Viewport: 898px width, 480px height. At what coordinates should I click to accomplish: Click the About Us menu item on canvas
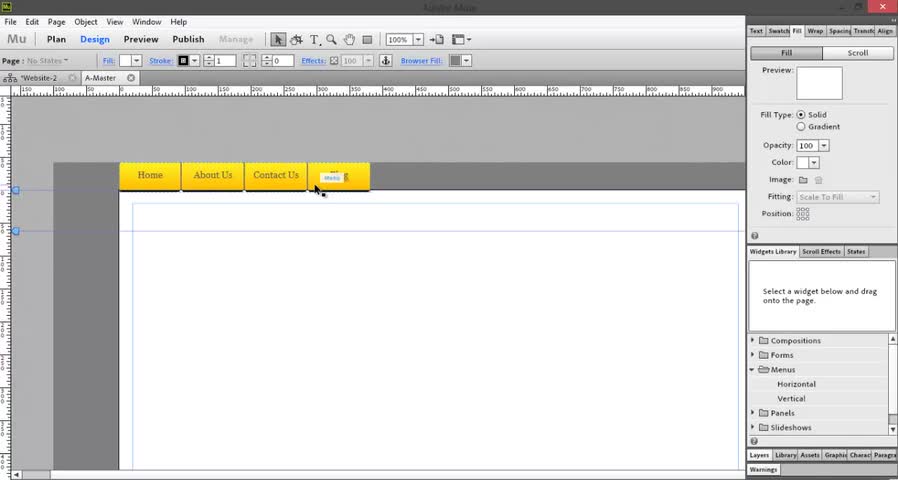coord(212,175)
